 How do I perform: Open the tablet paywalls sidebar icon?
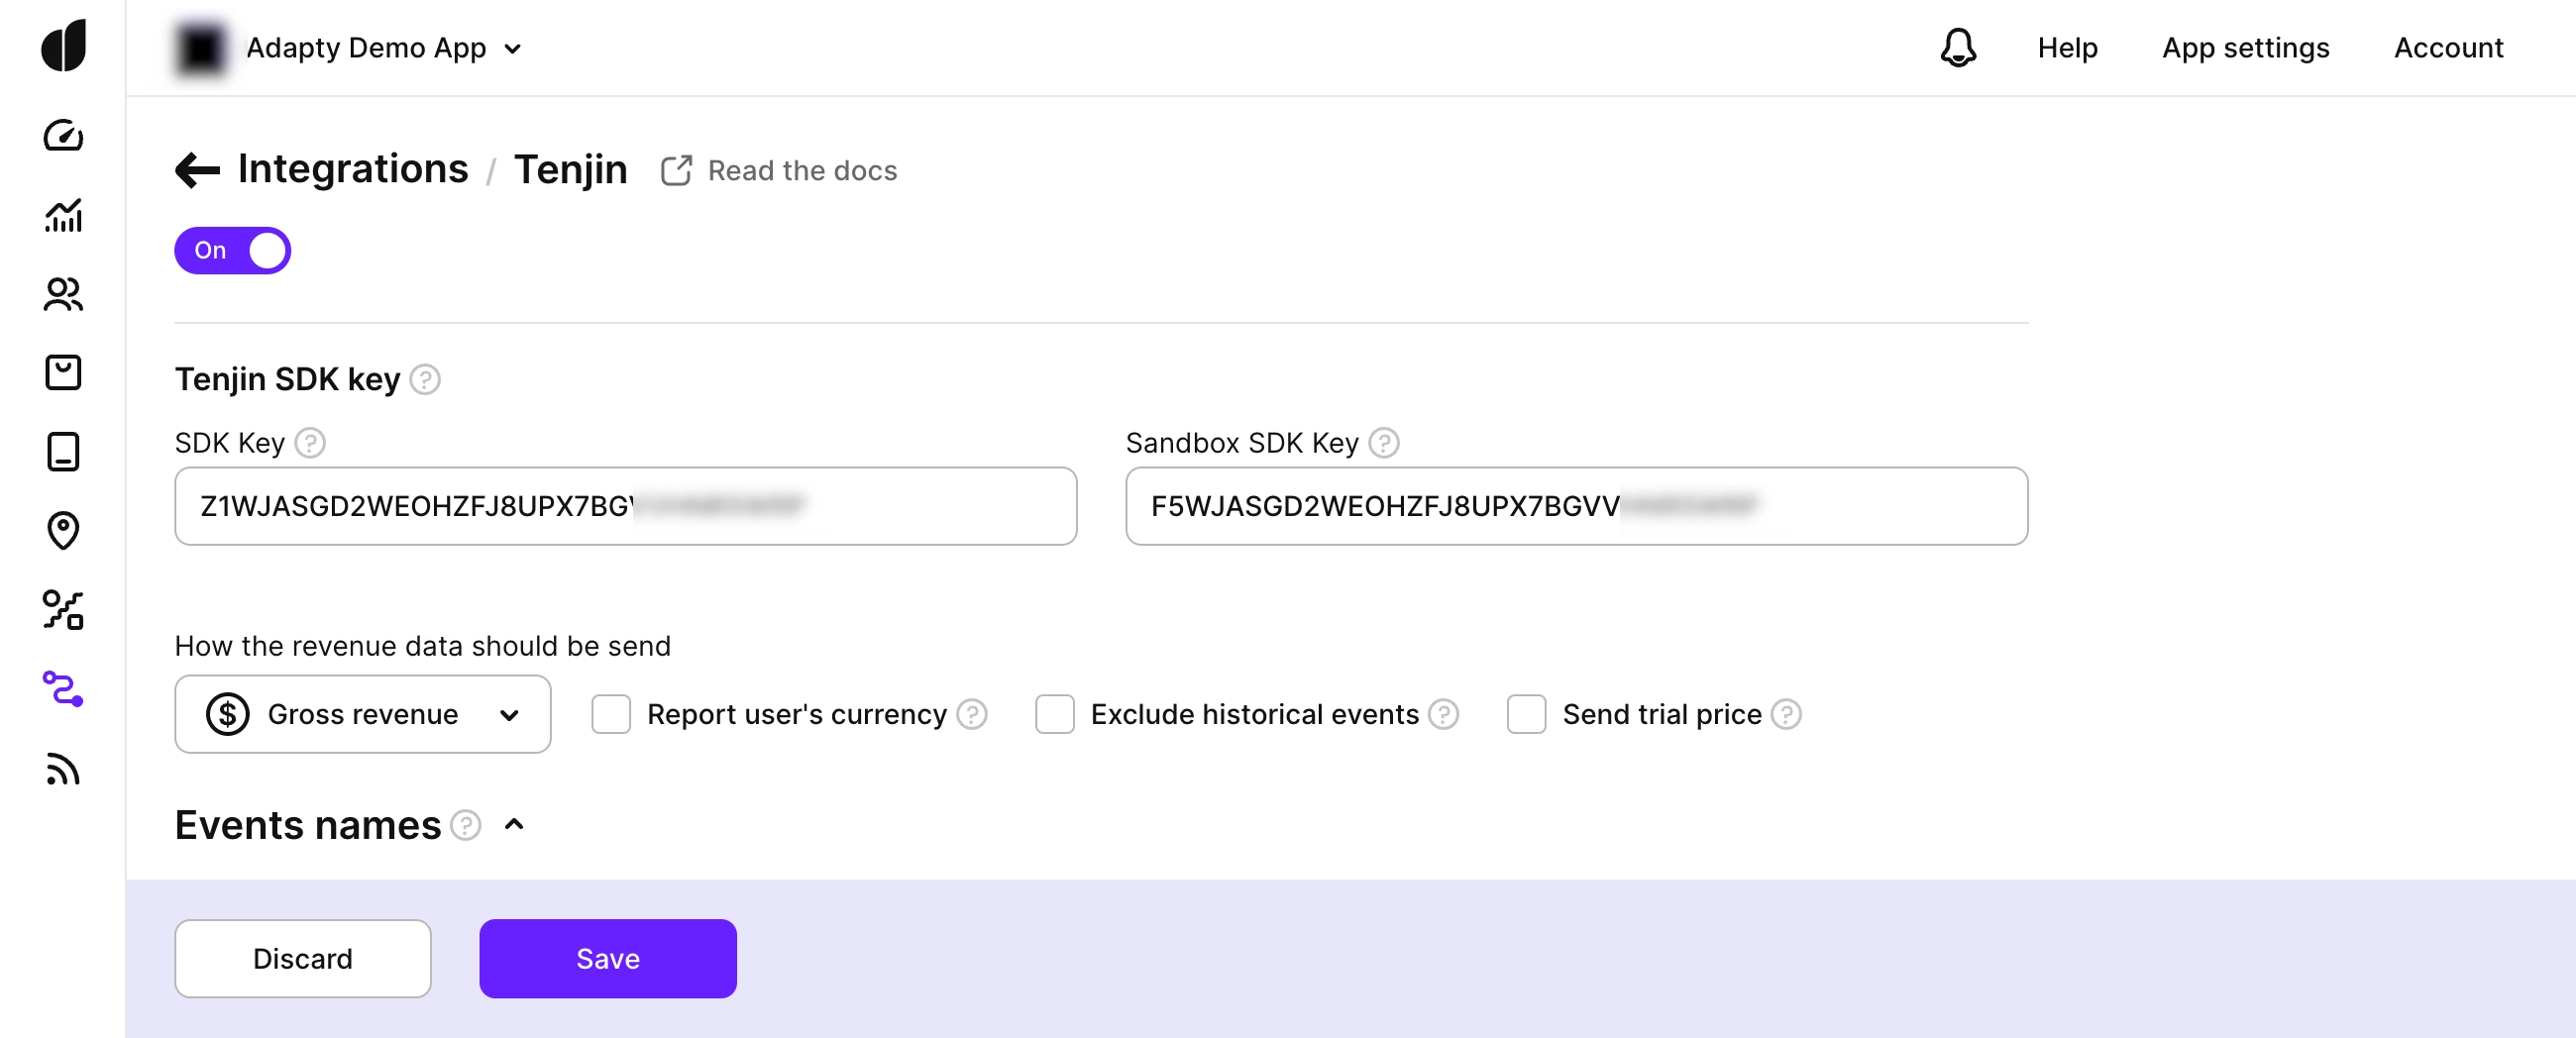click(x=63, y=451)
